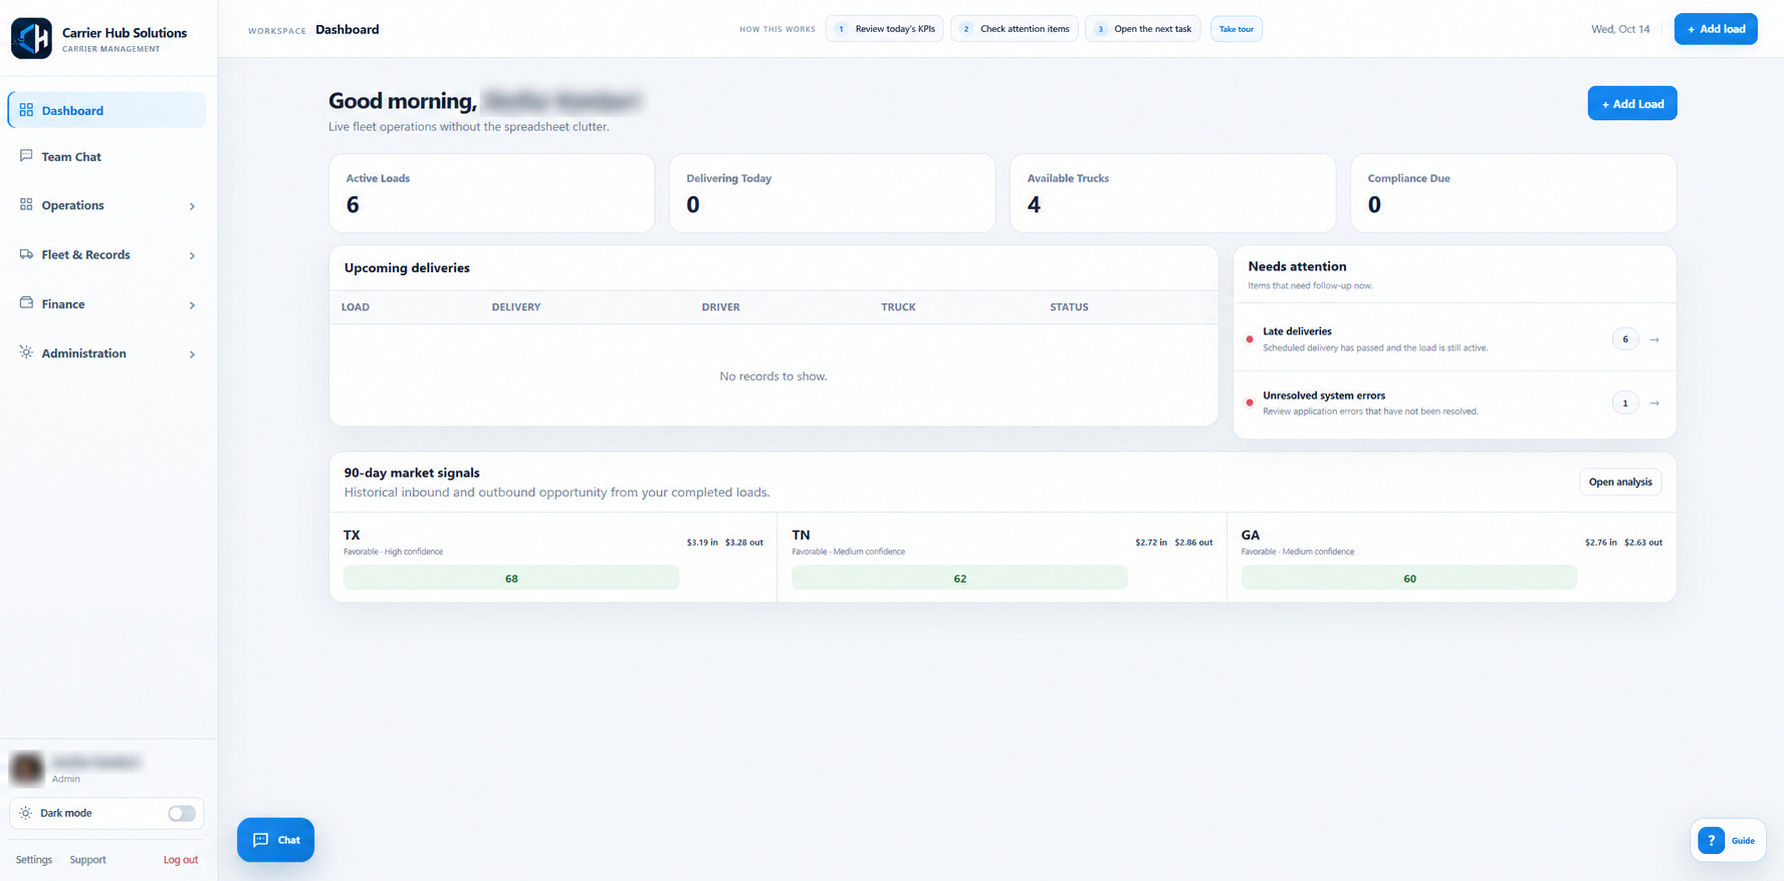The image size is (1784, 881).
Task: Click the Add Load button beside greeting
Action: [1632, 104]
